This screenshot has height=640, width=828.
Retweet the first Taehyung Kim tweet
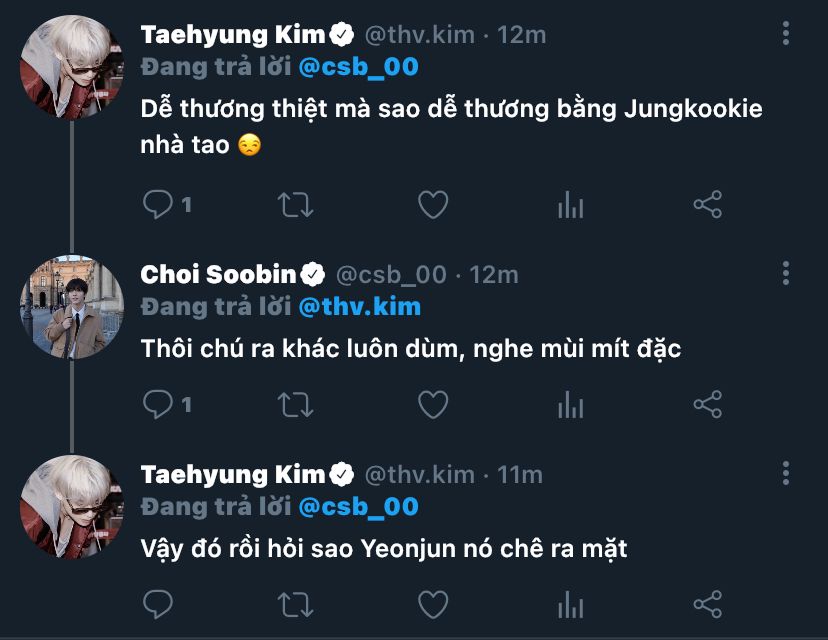pos(294,205)
